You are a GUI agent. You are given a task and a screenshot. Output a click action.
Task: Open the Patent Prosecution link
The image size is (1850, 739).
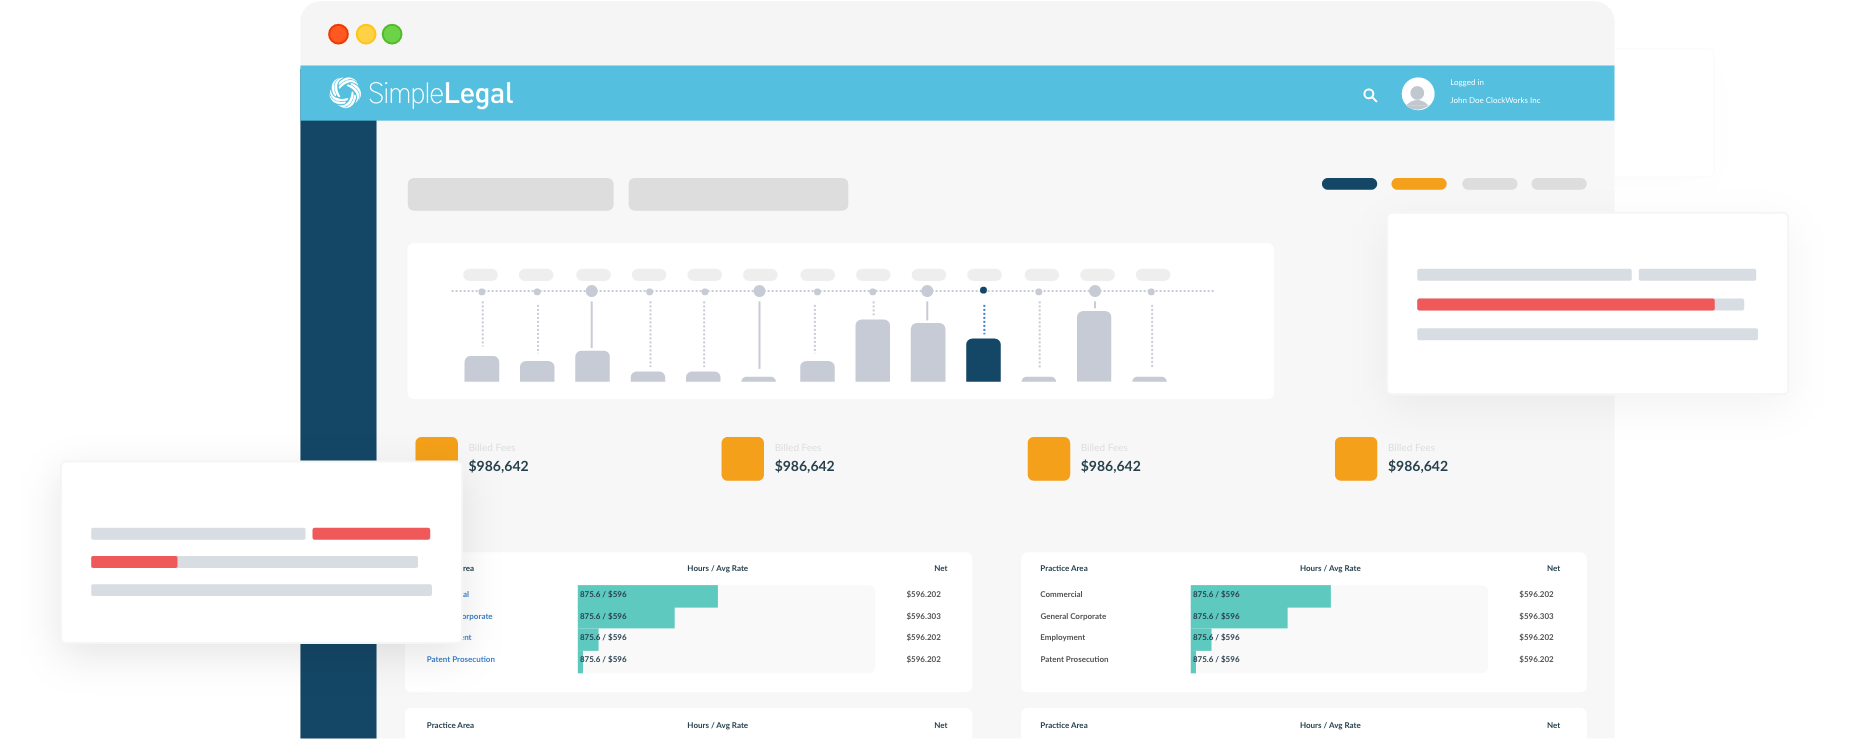(460, 659)
